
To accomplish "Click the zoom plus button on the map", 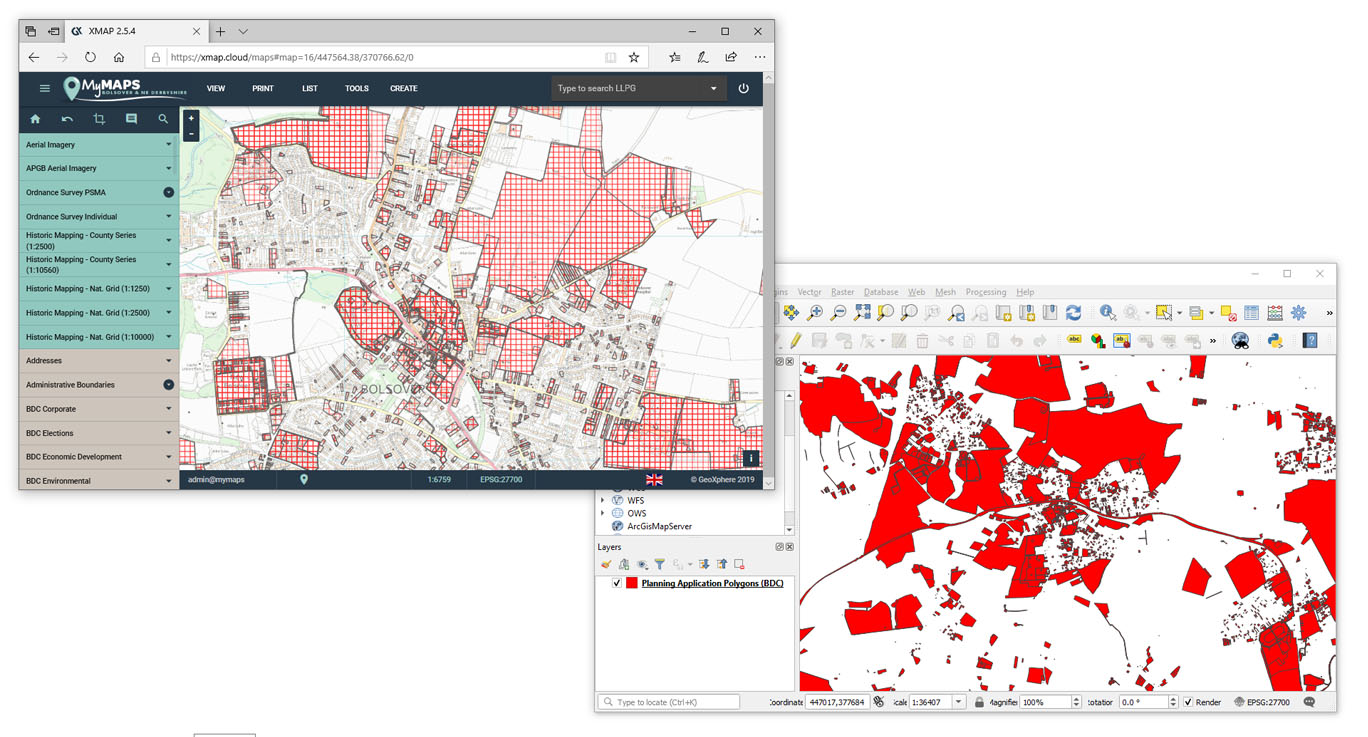I will (x=190, y=118).
